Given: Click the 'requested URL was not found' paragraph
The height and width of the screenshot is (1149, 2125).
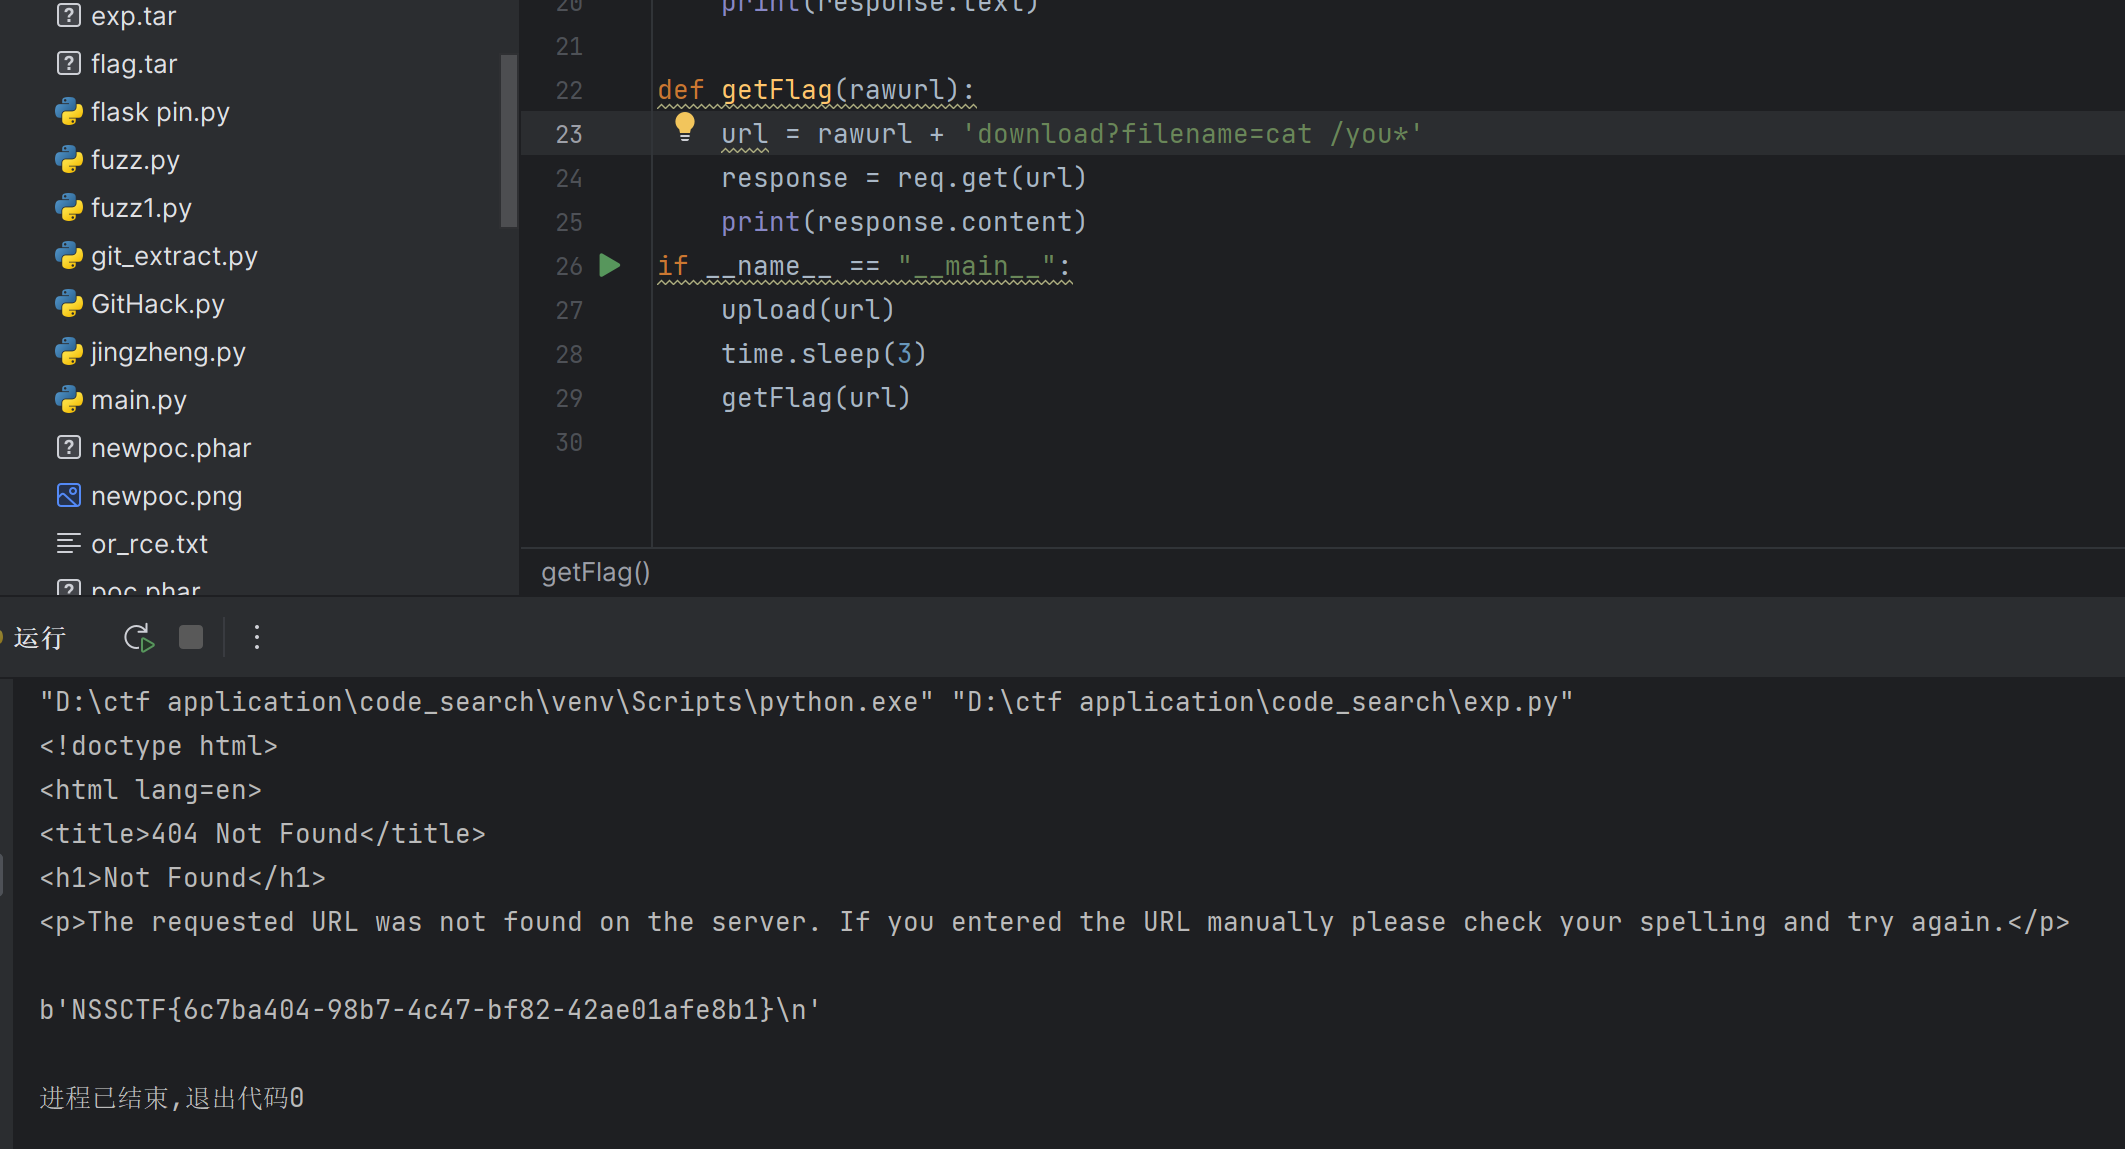Looking at the screenshot, I should click(1054, 922).
